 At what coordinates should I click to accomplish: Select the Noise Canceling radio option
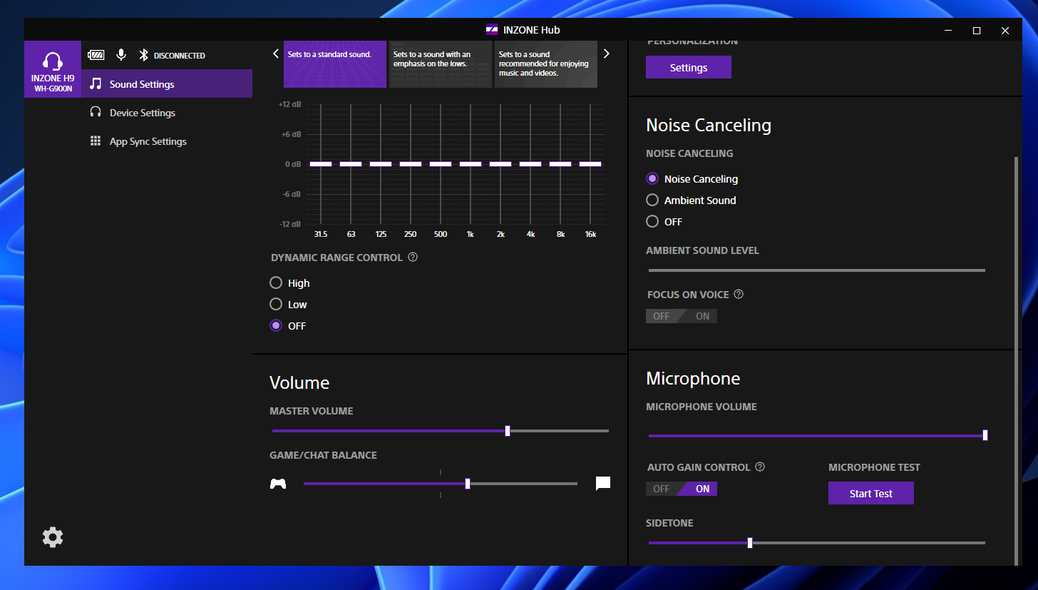pyautogui.click(x=652, y=179)
